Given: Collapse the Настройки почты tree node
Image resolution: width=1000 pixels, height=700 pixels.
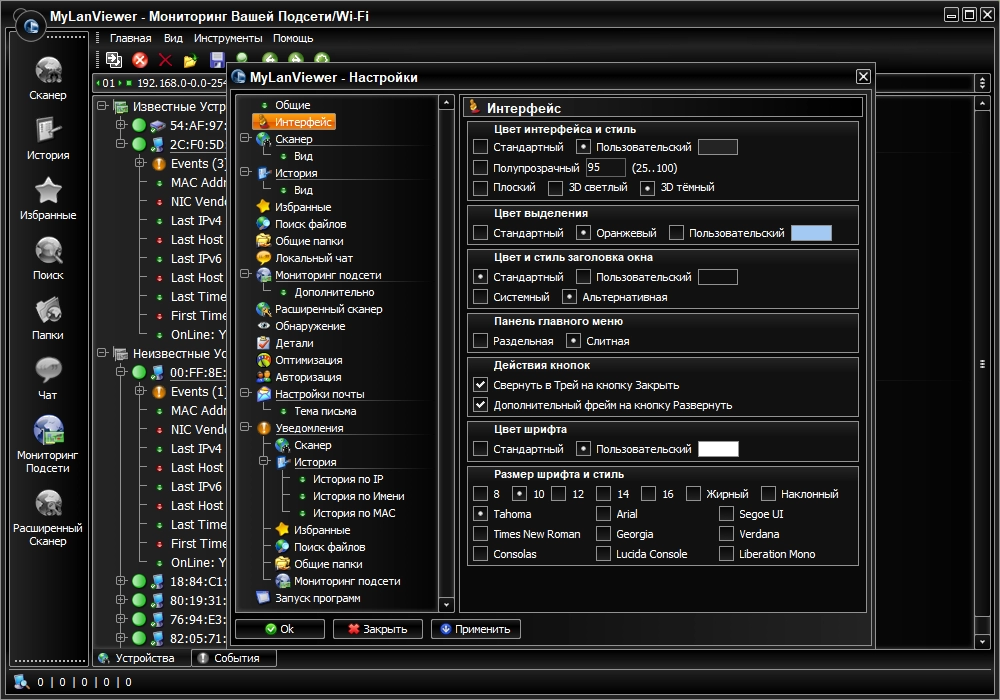Looking at the screenshot, I should point(245,394).
